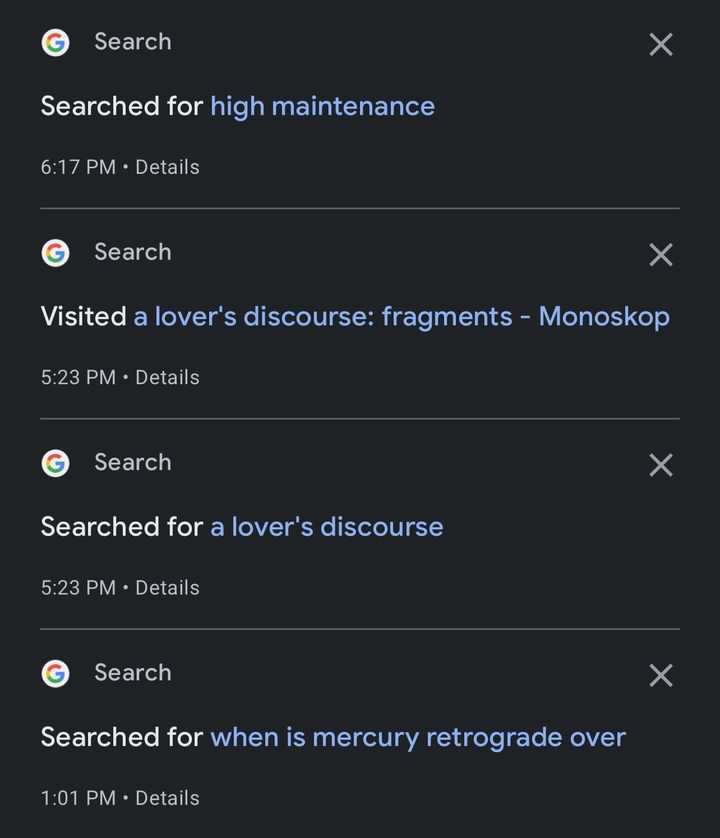Open the 'a lover's discourse' search link
Image resolution: width=720 pixels, height=838 pixels.
327,527
